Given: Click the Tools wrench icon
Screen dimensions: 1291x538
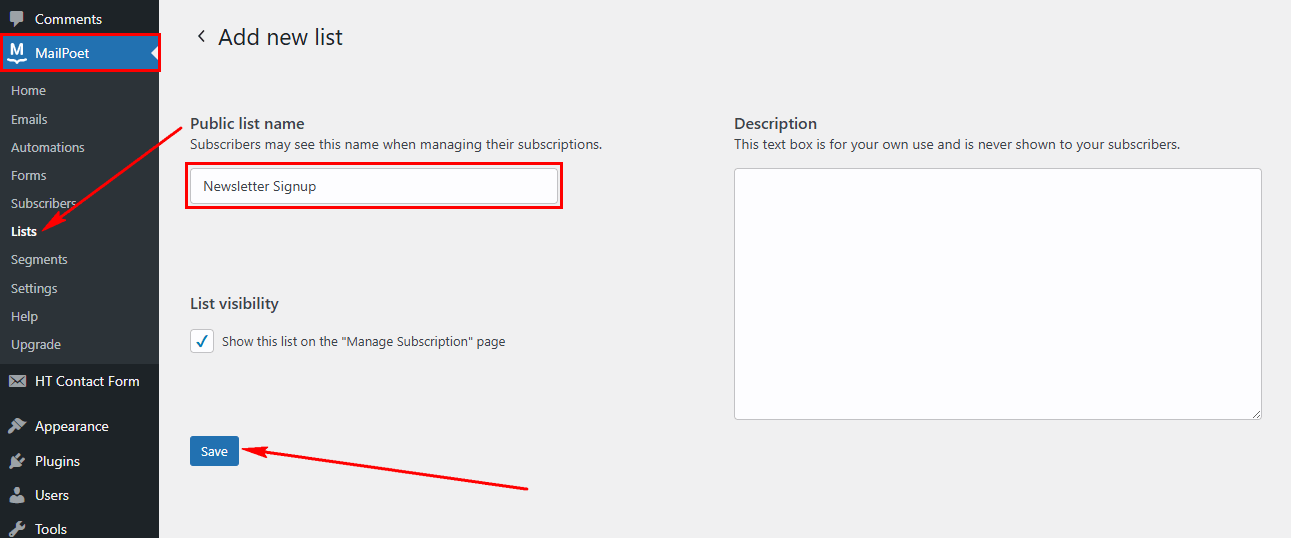Looking at the screenshot, I should (x=17, y=528).
